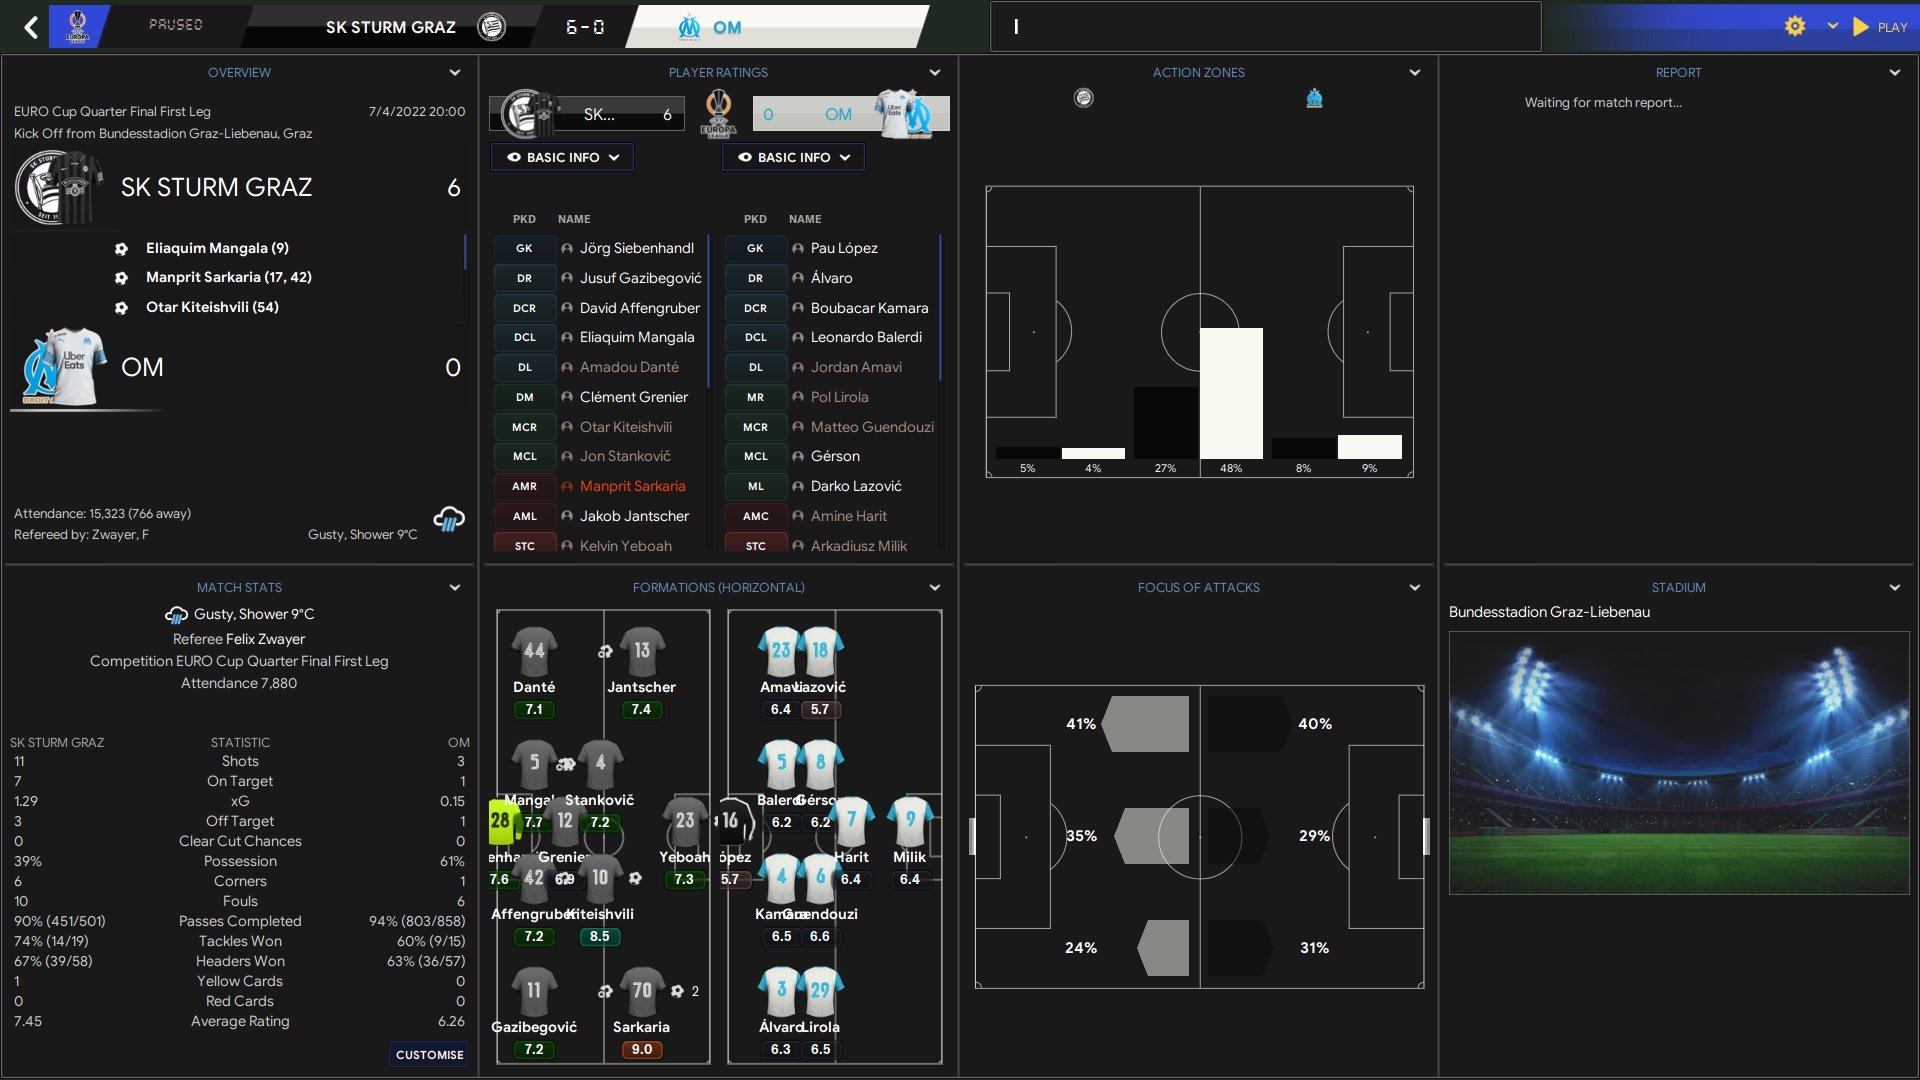Expand the Player Ratings panel dropdown
This screenshot has width=1920, height=1080.
[x=935, y=72]
